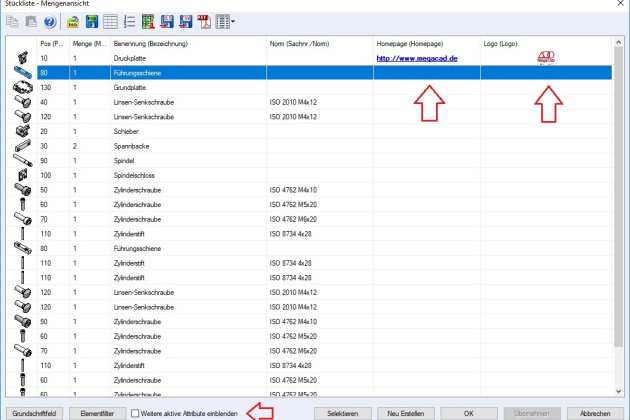Click the save parts list disk icon
Image resolution: width=630 pixels, height=420 pixels.
click(91, 22)
